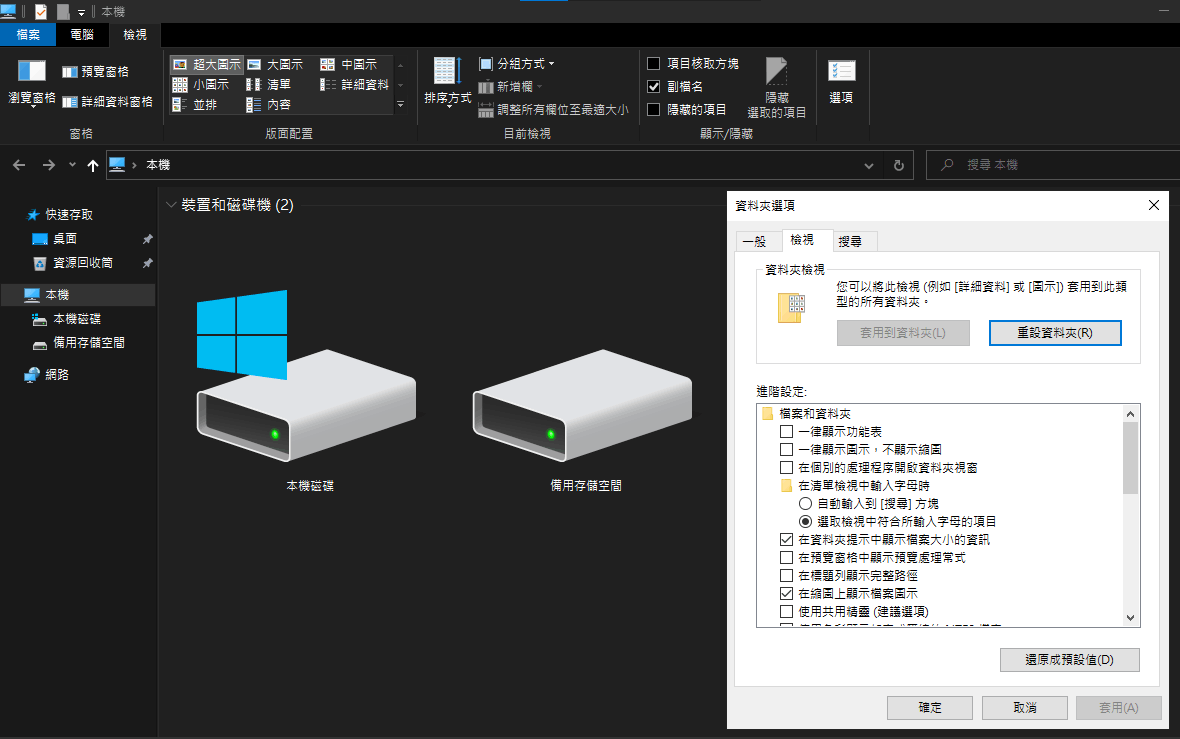1180x739 pixels.
Task: Select 小圖示 small icons layout
Action: [x=200, y=84]
